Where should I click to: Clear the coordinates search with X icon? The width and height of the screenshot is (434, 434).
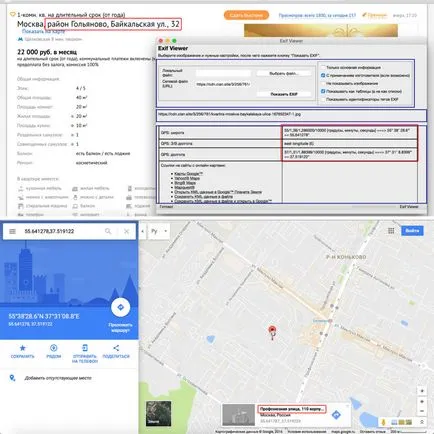[126, 231]
